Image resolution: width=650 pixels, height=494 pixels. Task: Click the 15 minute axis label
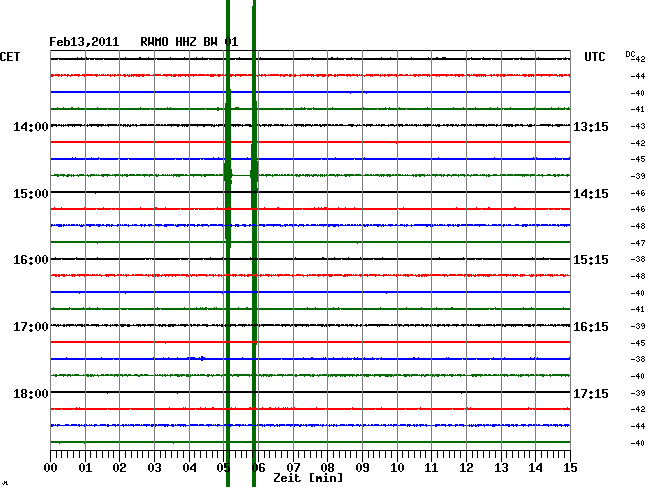click(570, 468)
